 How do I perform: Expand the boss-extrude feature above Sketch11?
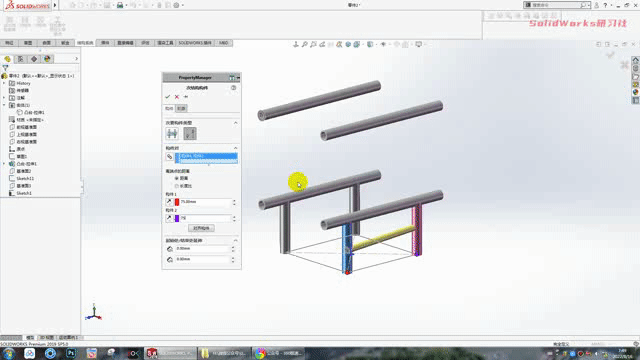coord(4,164)
